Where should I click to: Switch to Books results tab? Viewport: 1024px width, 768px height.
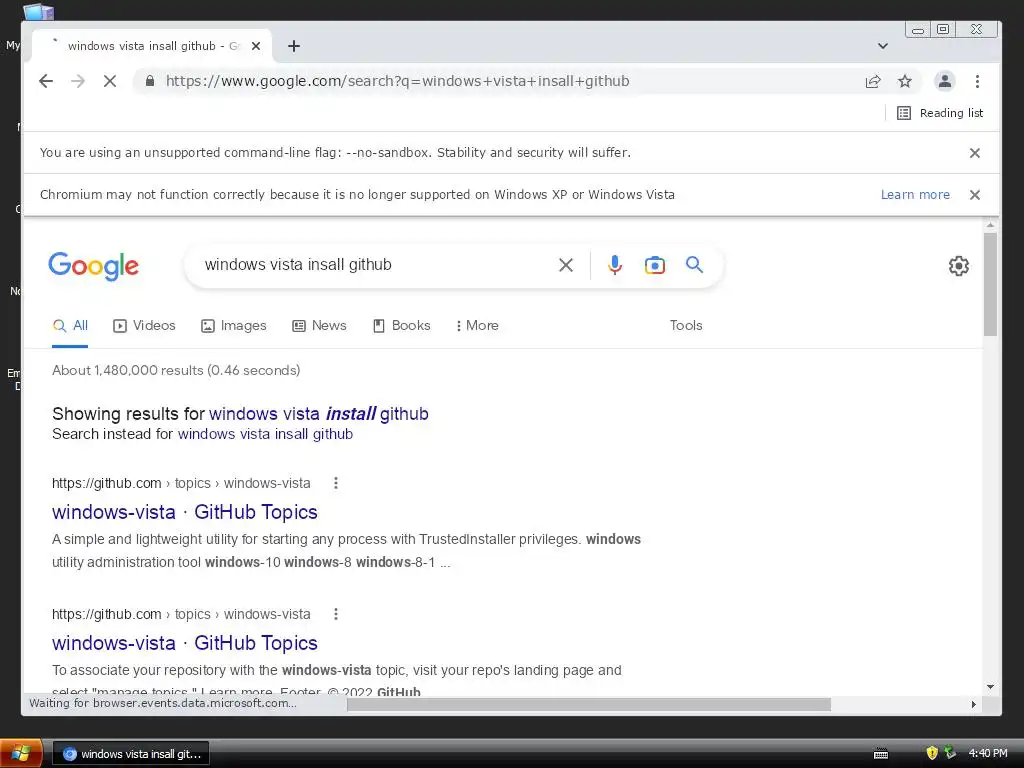[401, 325]
